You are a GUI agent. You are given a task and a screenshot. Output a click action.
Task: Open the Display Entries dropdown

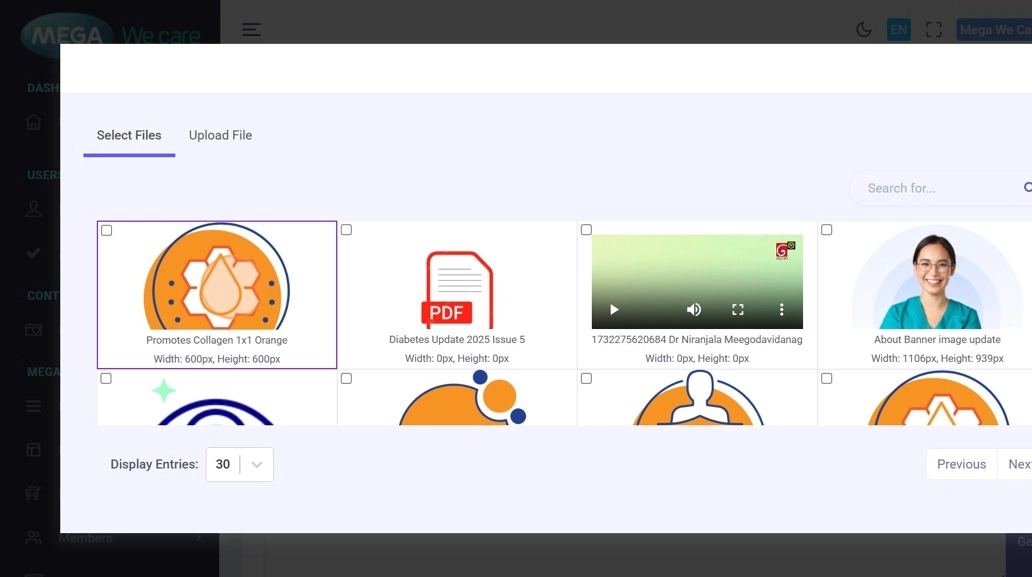click(x=240, y=464)
